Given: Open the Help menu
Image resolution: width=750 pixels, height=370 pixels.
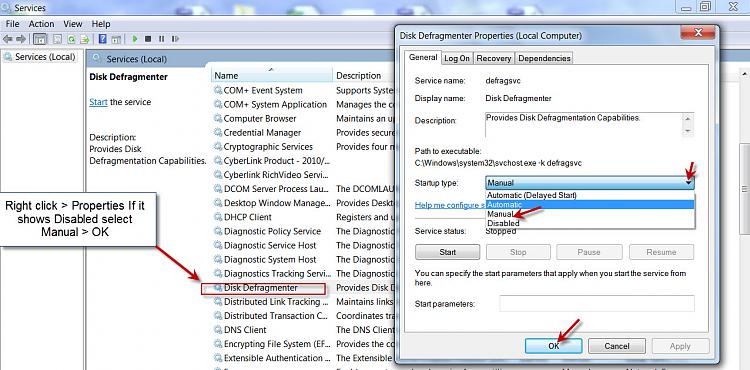Looking at the screenshot, I should [101, 24].
